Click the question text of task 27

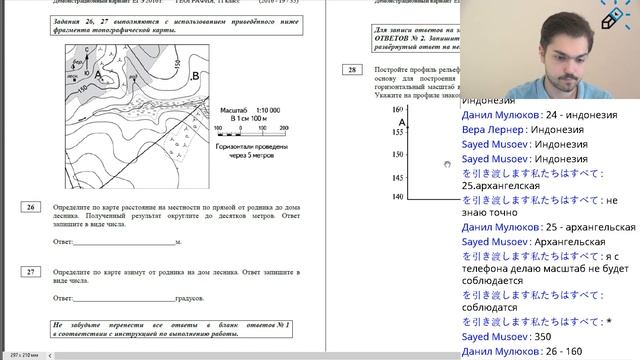point(176,276)
